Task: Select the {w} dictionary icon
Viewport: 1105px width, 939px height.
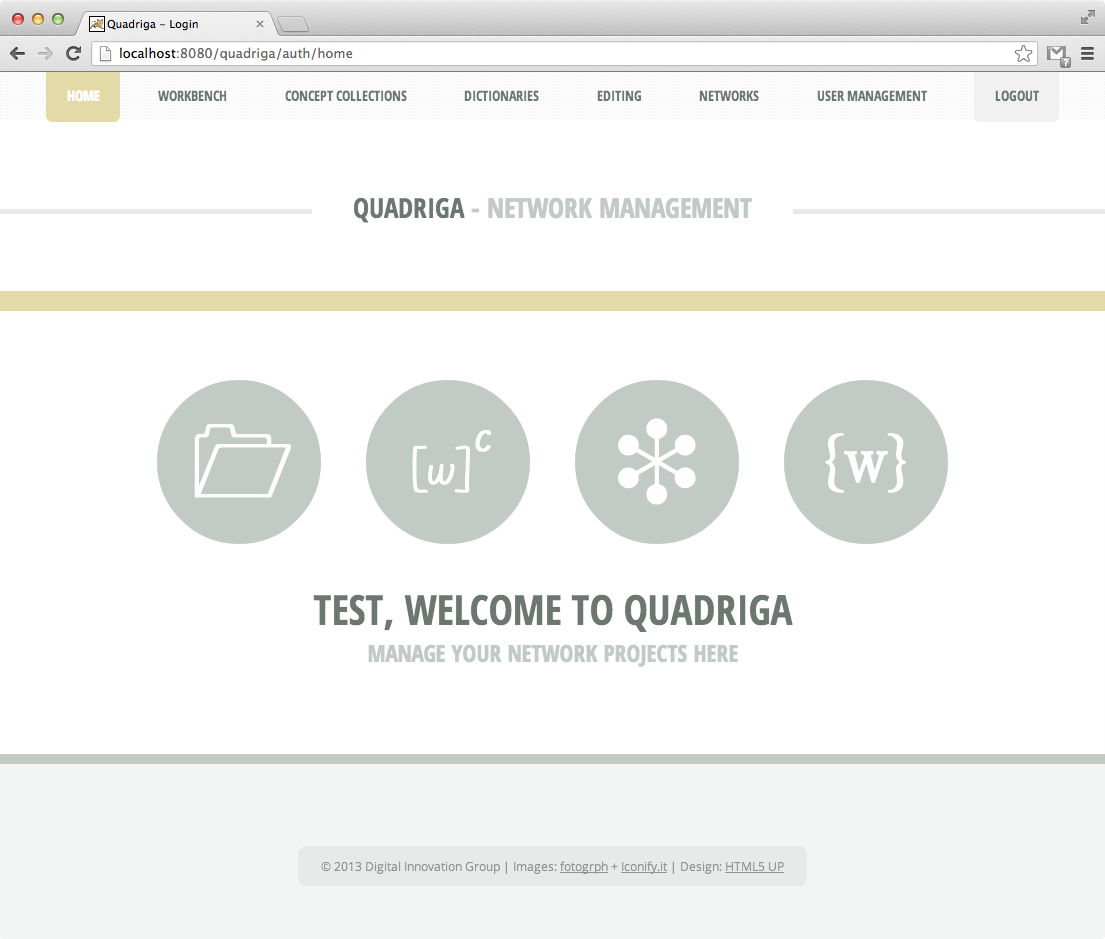Action: [865, 462]
